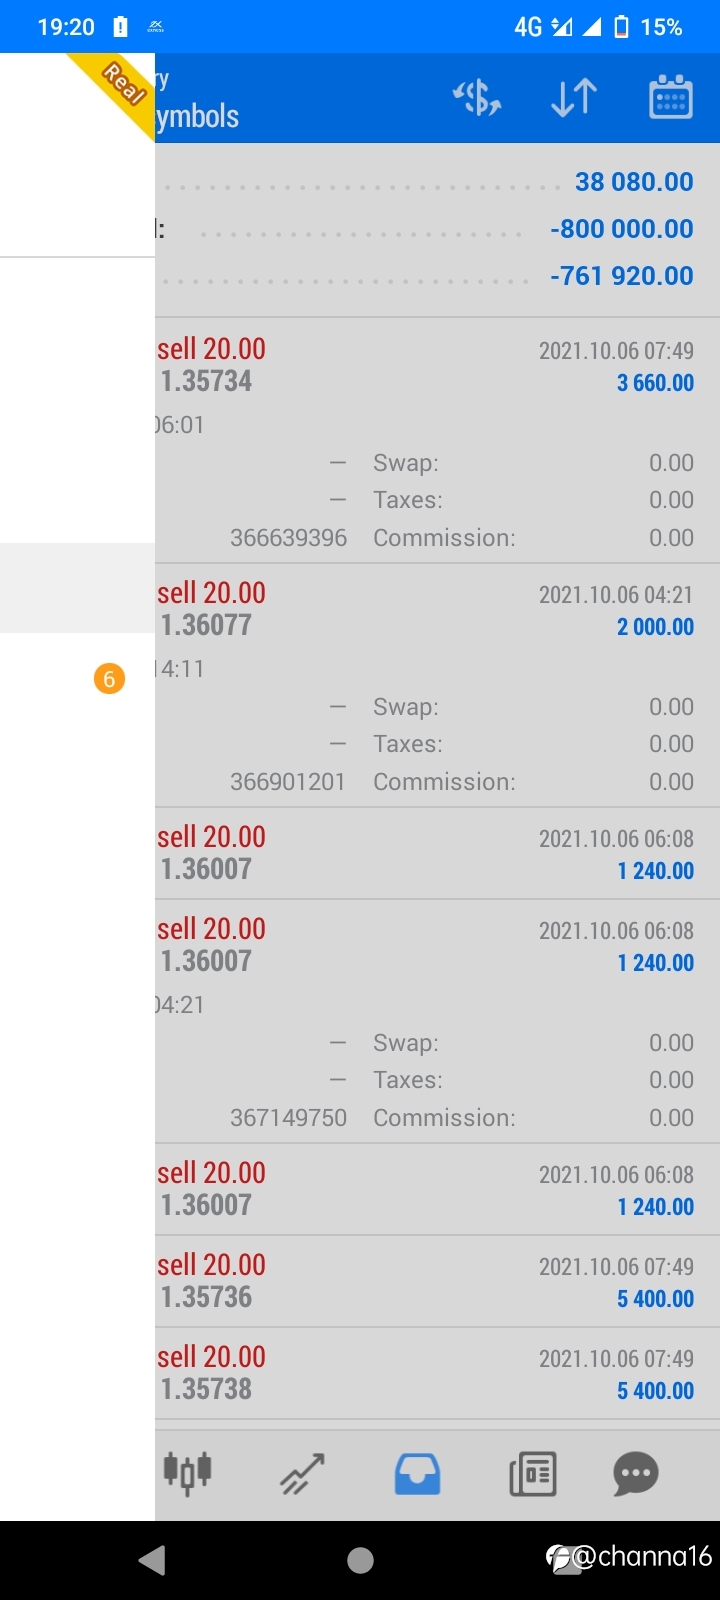The width and height of the screenshot is (720, 1600).
Task: Select the History inbox tab icon
Action: (x=417, y=1473)
